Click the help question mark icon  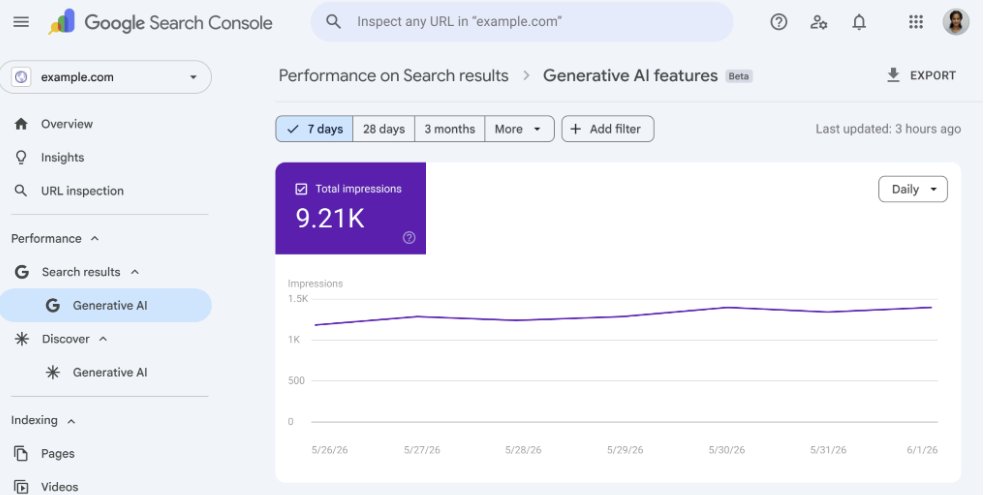tap(778, 22)
